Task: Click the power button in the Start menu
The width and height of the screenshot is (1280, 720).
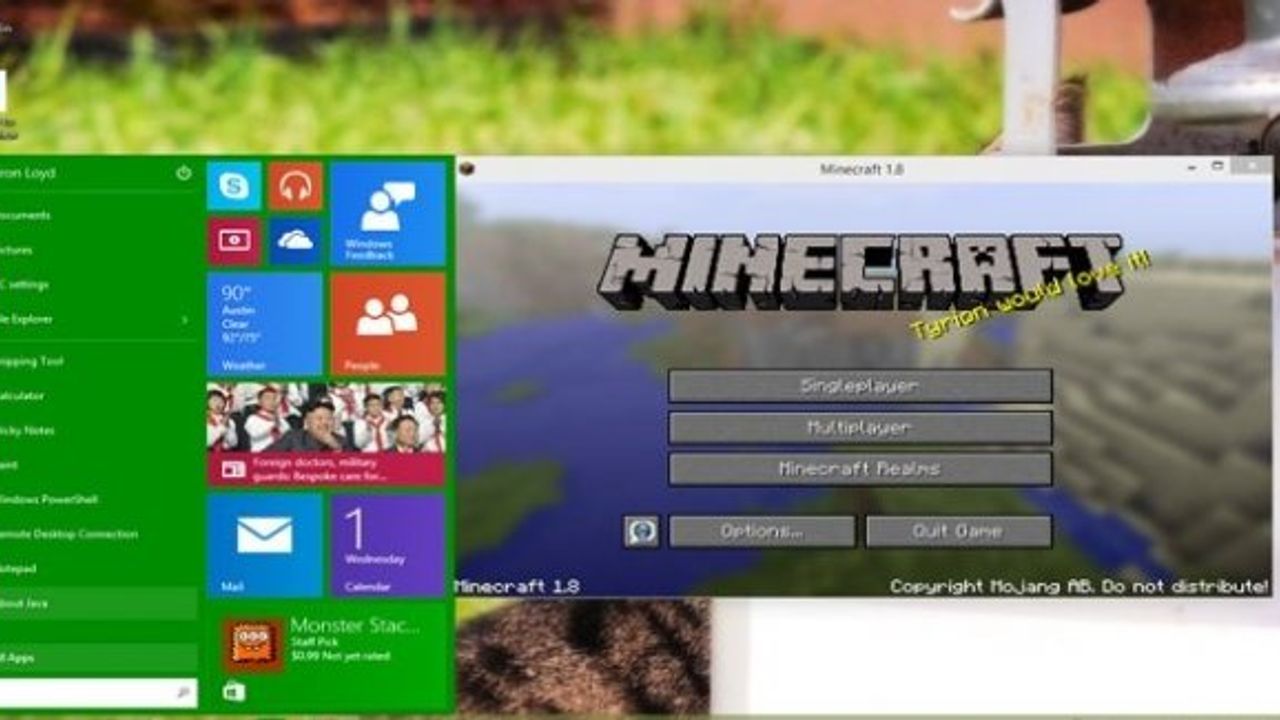Action: 183,170
